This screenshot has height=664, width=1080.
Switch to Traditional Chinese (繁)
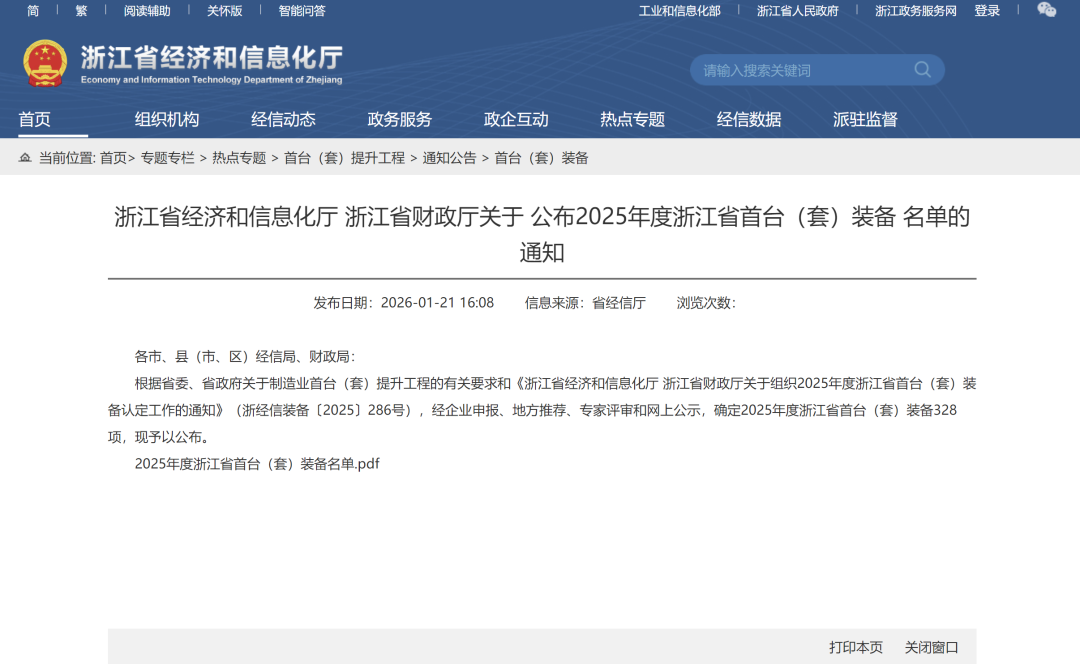click(x=81, y=11)
